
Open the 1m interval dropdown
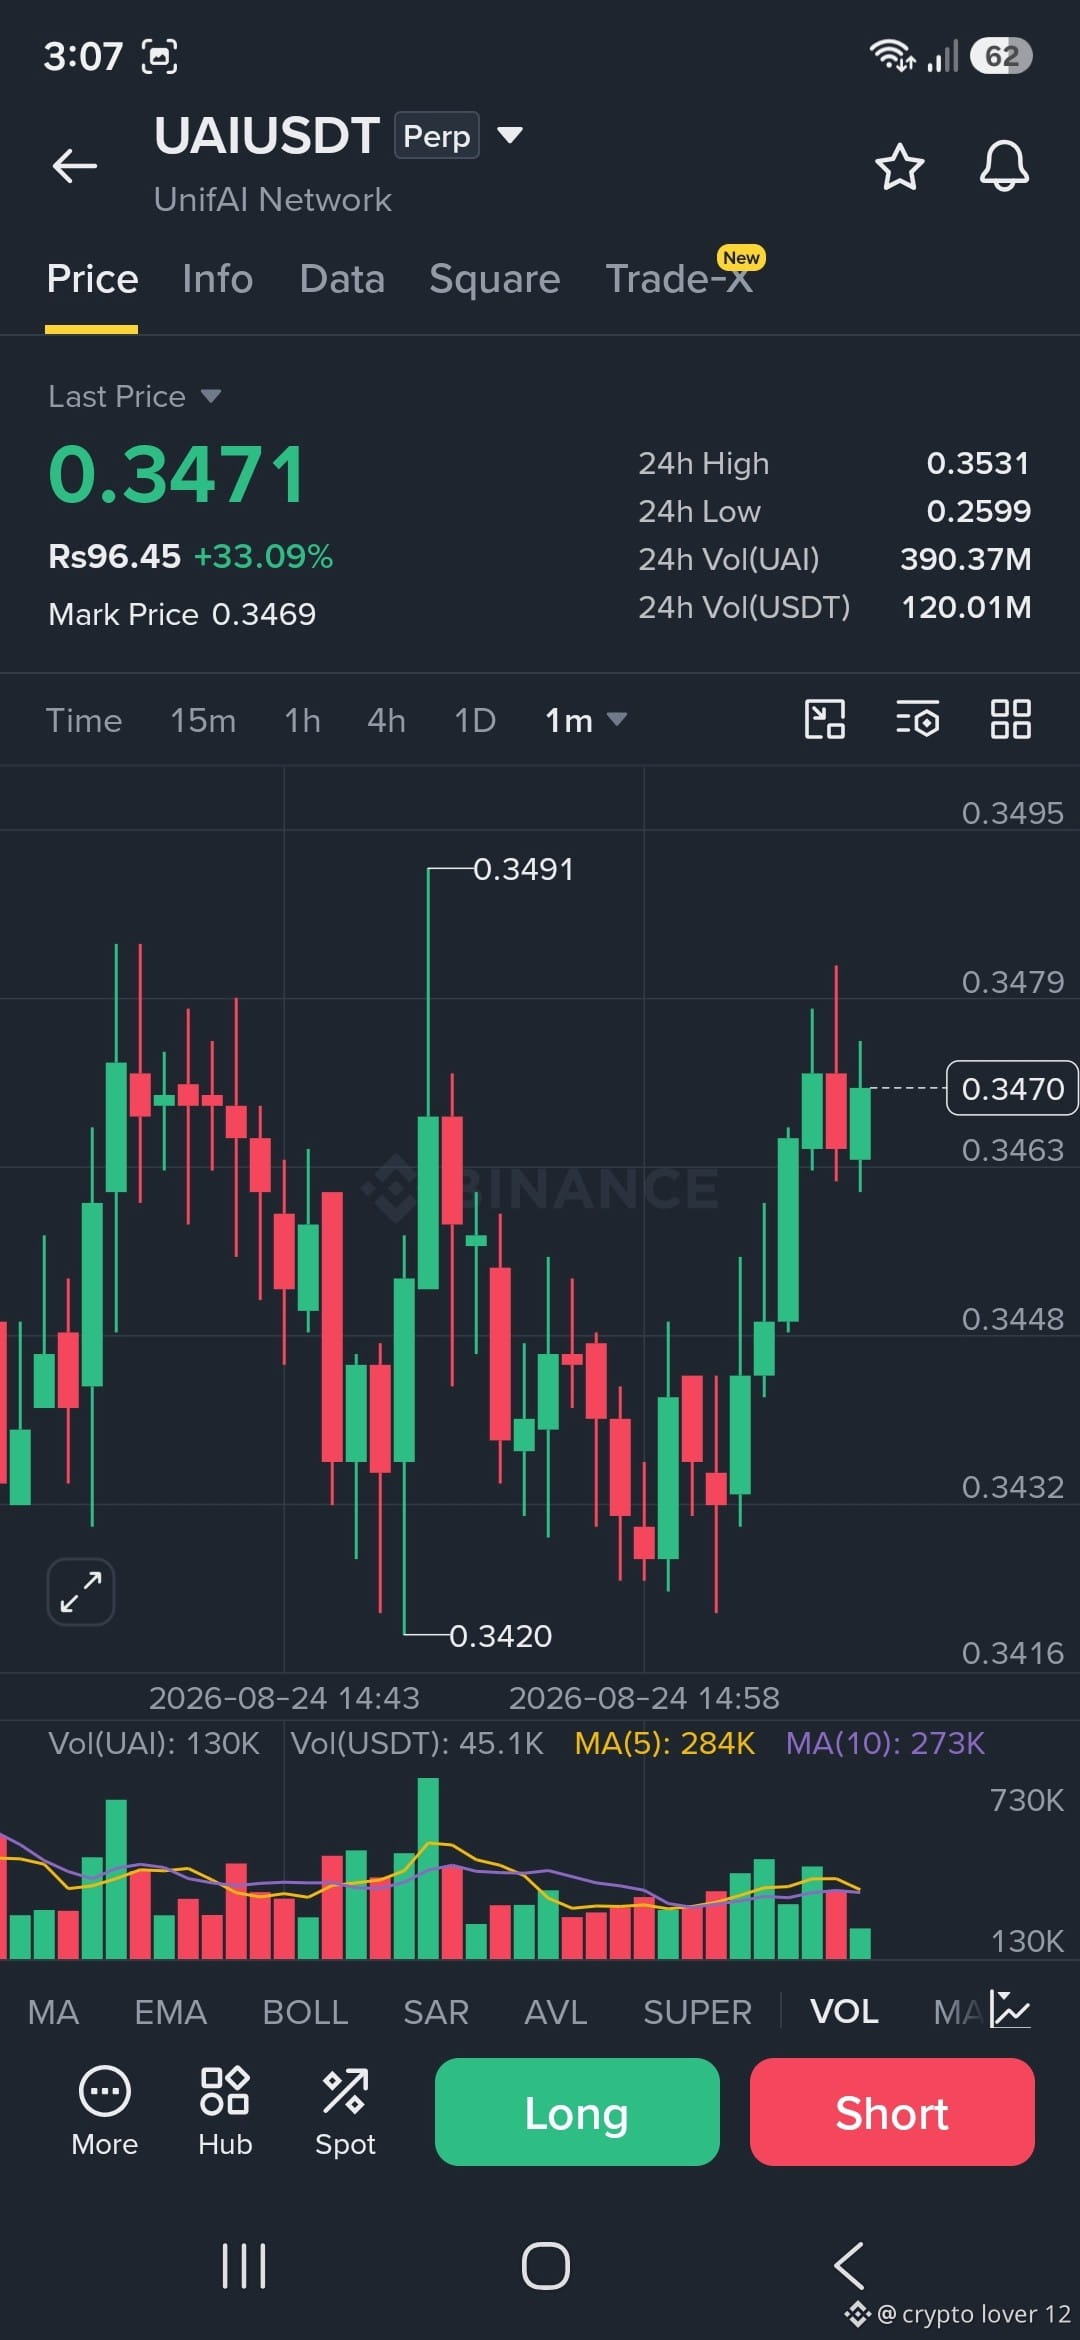pos(586,720)
